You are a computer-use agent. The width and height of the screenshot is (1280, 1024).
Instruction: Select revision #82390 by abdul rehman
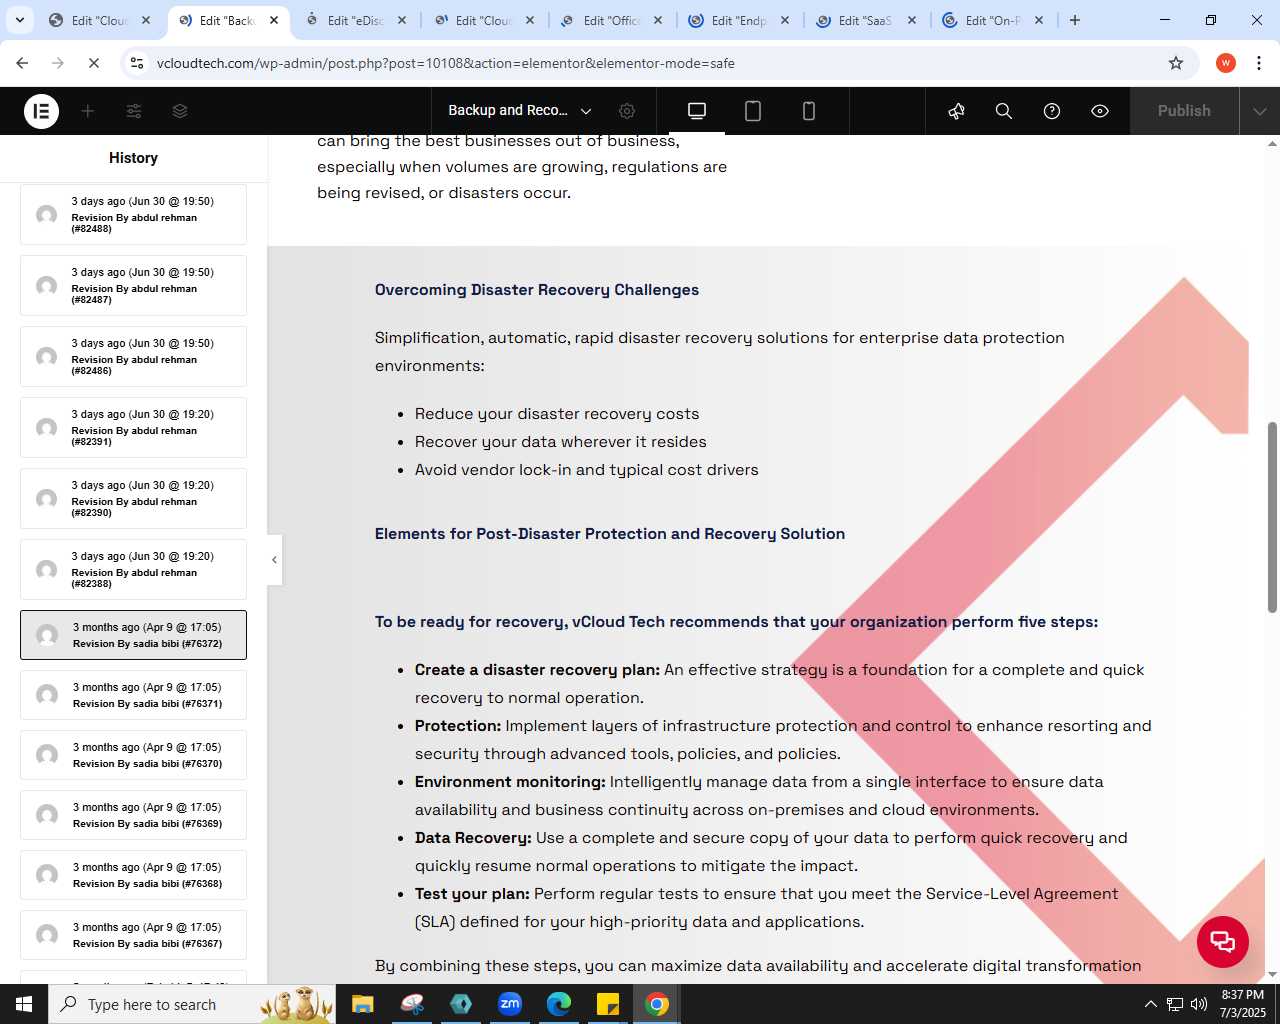click(x=133, y=498)
